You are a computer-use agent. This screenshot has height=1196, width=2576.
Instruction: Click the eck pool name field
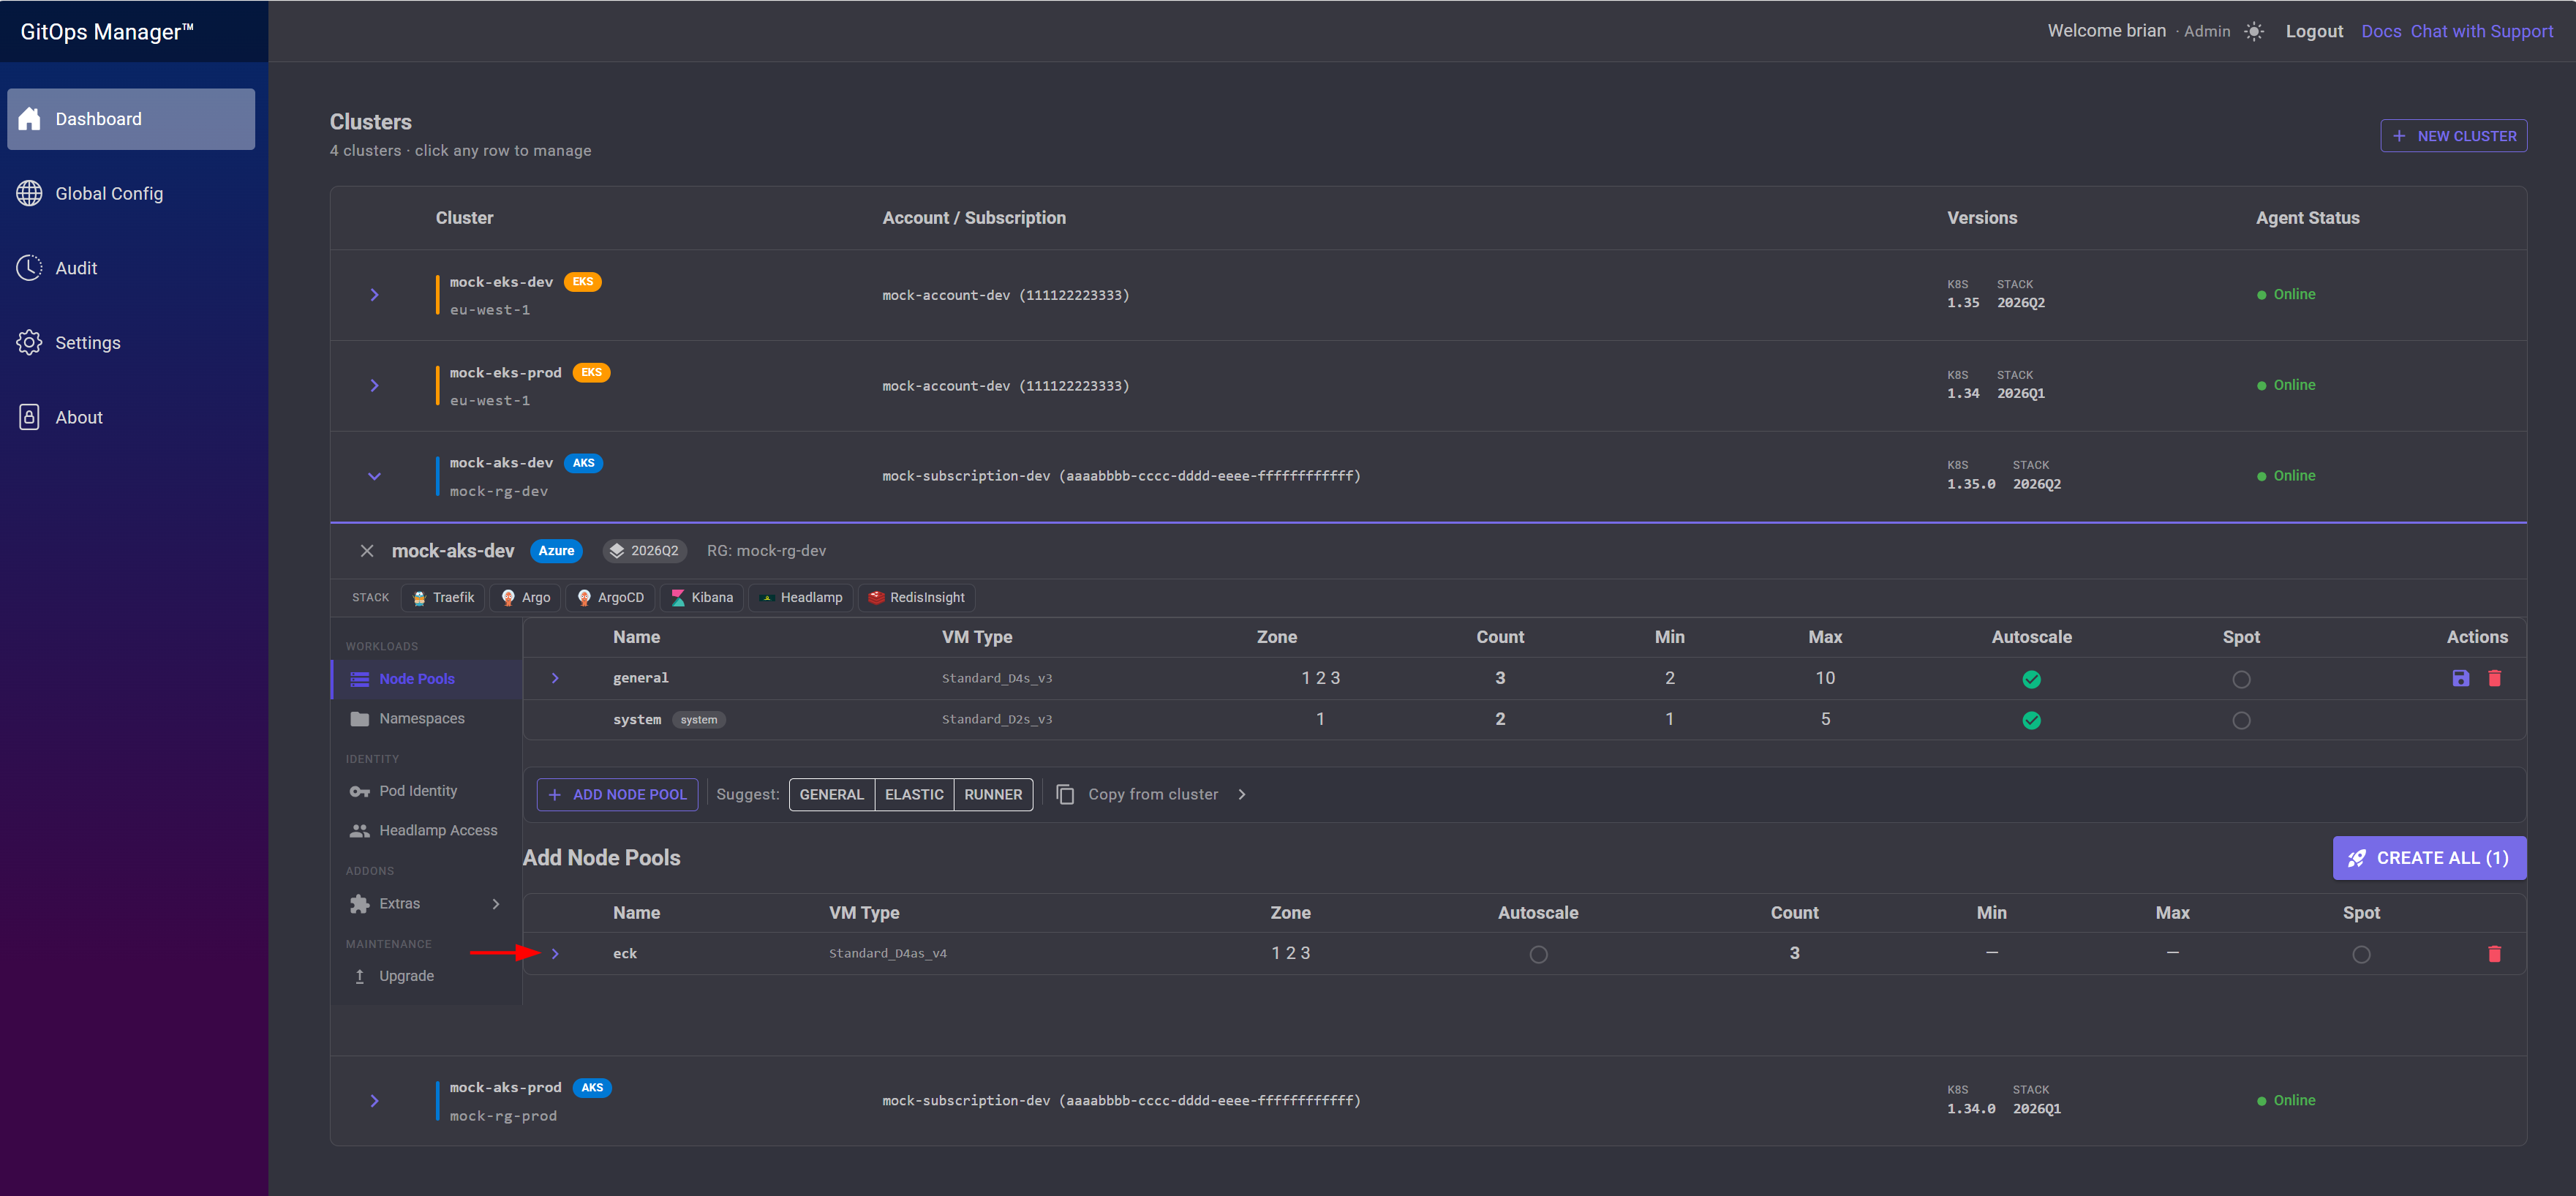[x=625, y=954]
